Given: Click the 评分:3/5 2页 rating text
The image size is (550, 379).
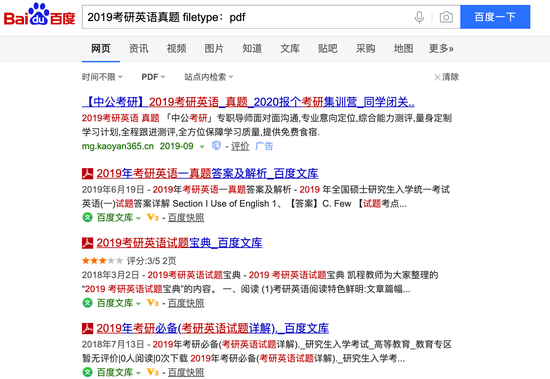Looking at the screenshot, I should [x=151, y=261].
